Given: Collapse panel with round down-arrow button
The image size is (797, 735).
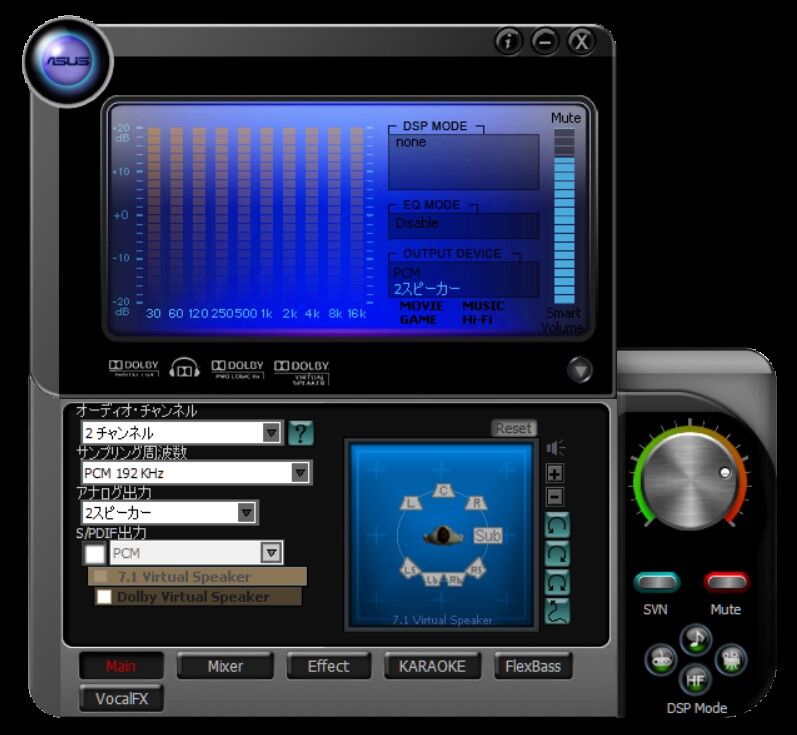Looking at the screenshot, I should (x=579, y=370).
